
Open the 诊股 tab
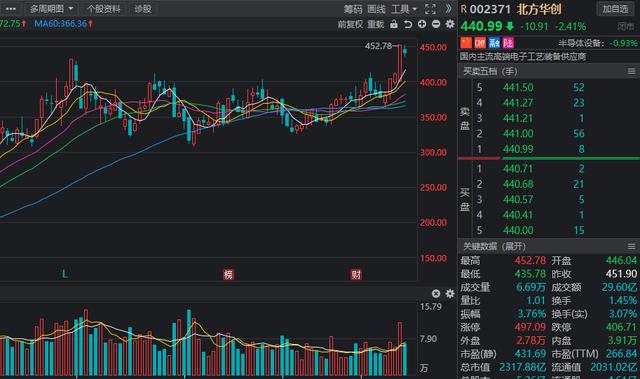coord(143,9)
